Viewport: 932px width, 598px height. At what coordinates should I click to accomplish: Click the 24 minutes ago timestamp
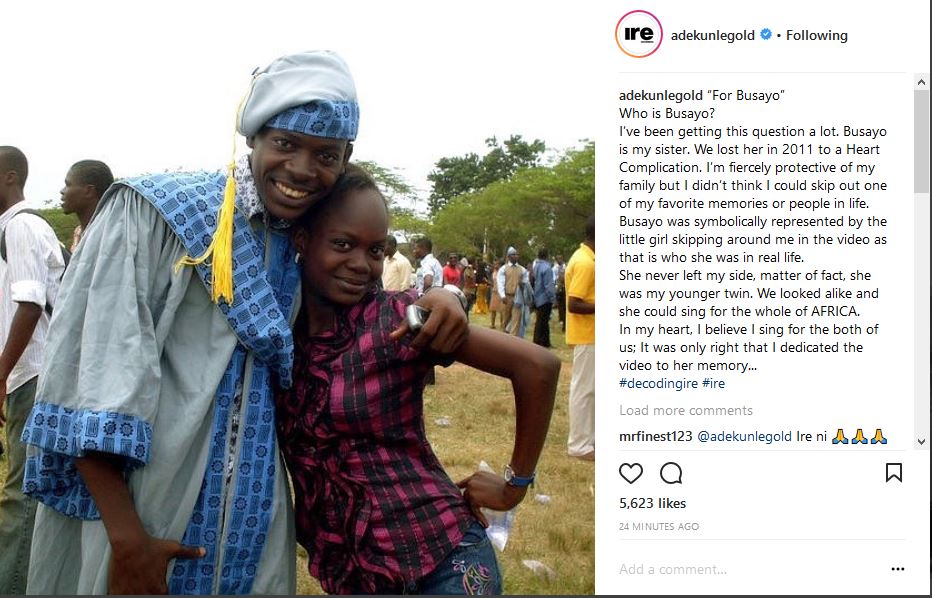pos(659,527)
